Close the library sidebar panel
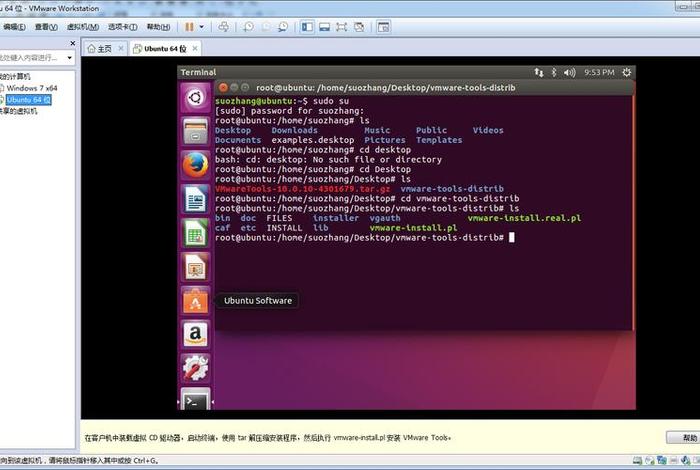The image size is (700, 470). pos(73,43)
